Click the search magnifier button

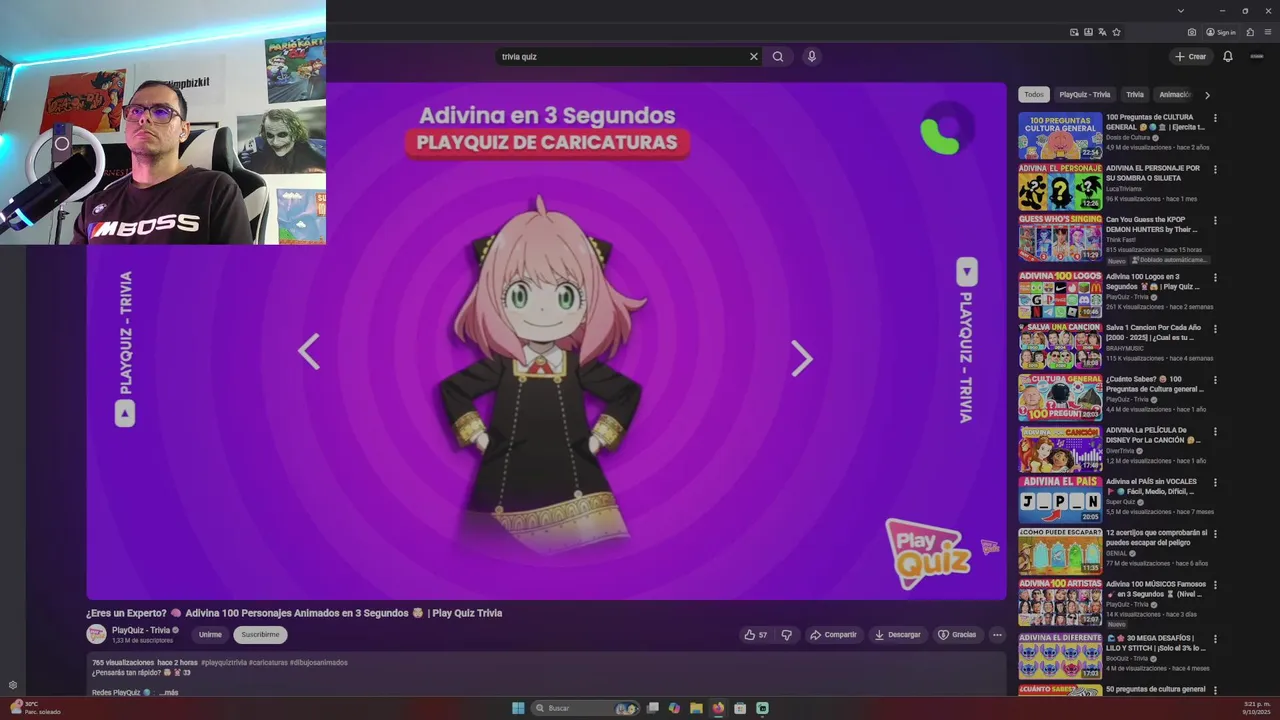tap(778, 57)
